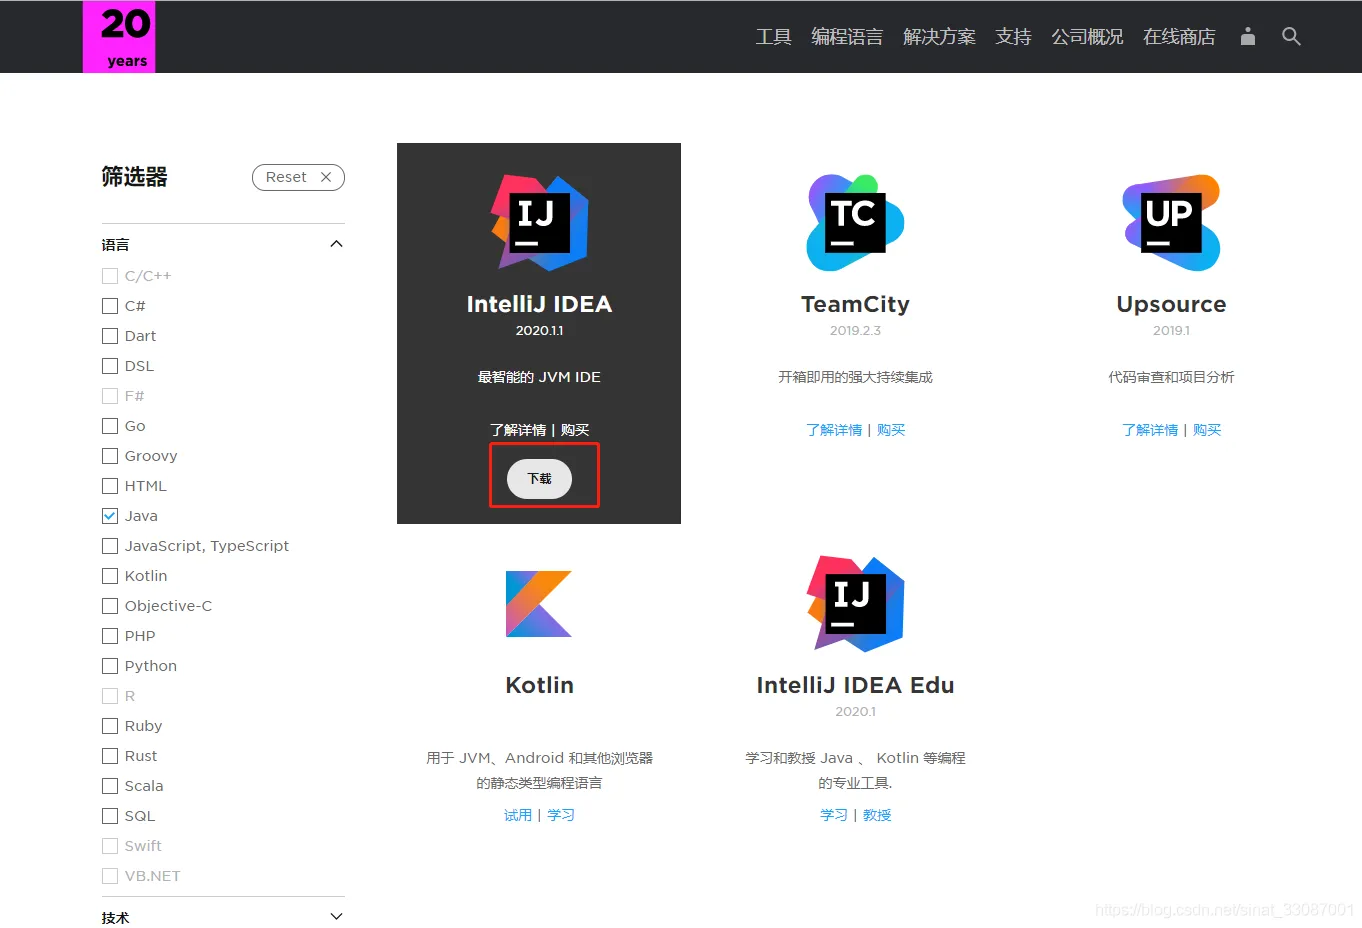Click TeamCity version 2019.2.3 text
This screenshot has width=1362, height=928.
tap(855, 331)
